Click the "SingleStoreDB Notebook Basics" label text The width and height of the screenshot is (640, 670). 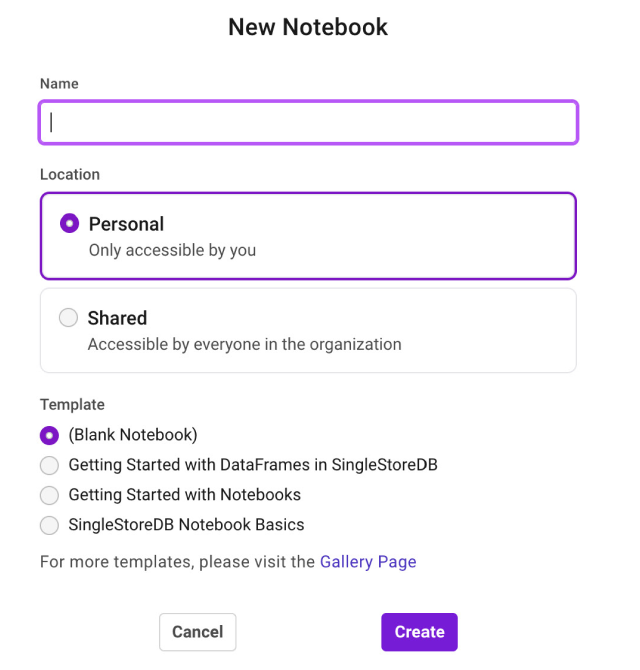point(186,525)
